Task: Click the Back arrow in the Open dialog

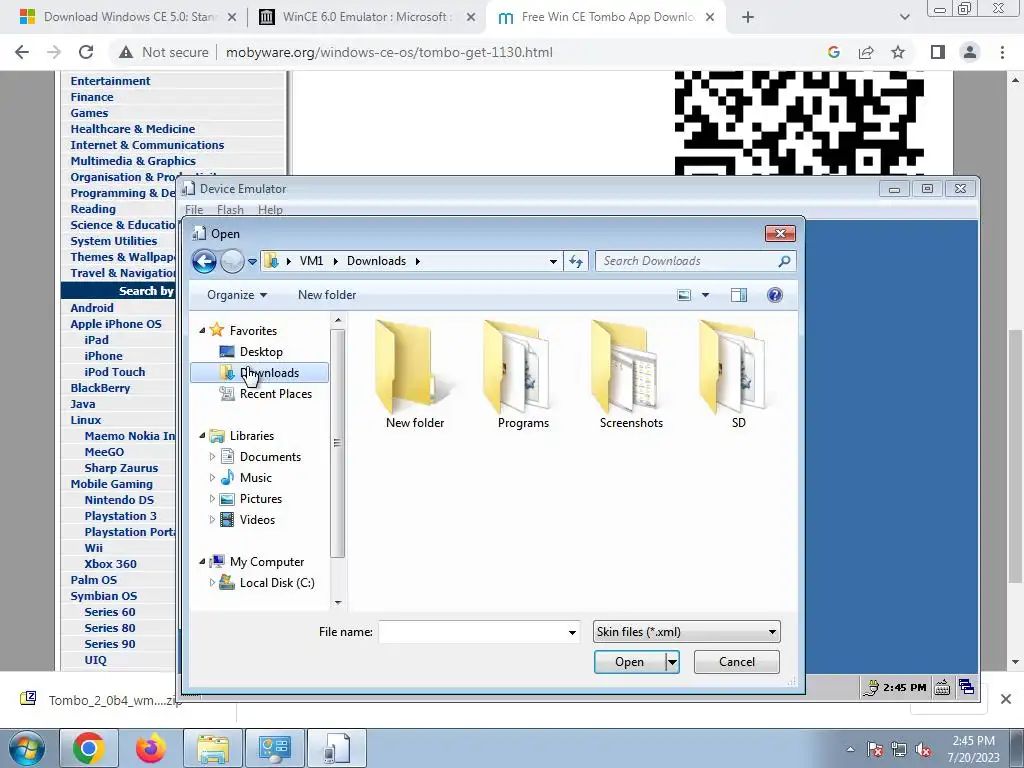Action: [x=204, y=261]
